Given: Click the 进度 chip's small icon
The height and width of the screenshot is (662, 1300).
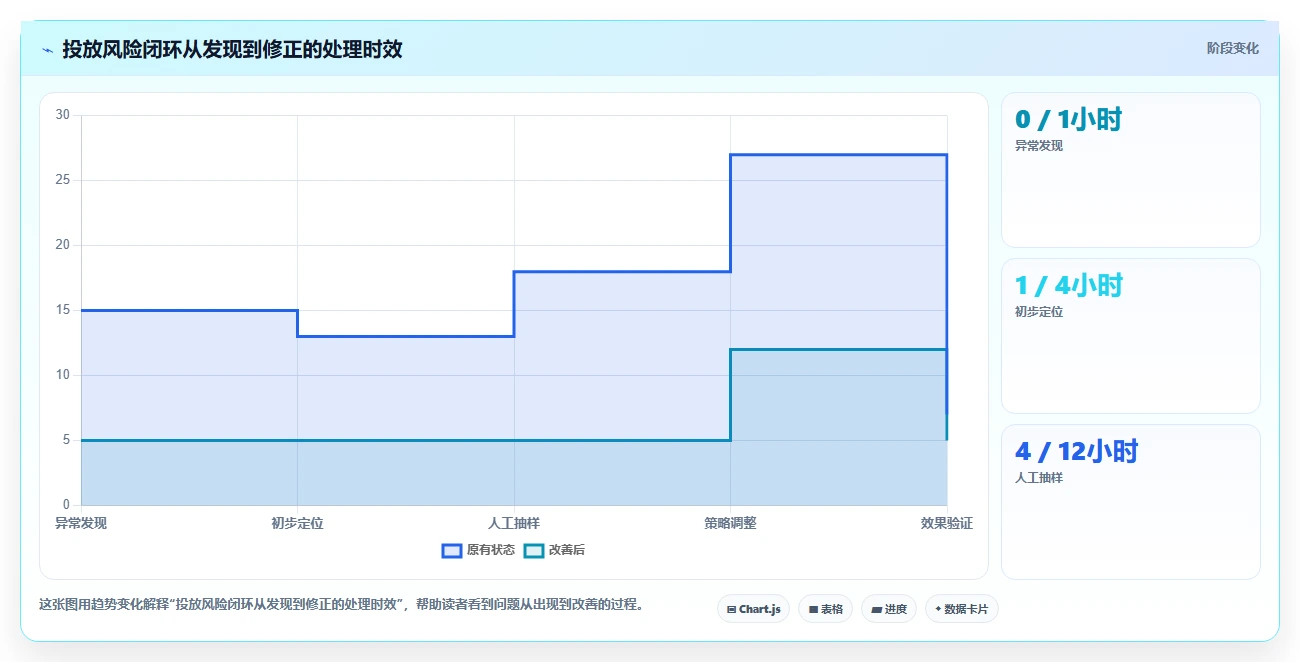Looking at the screenshot, I should [877, 609].
